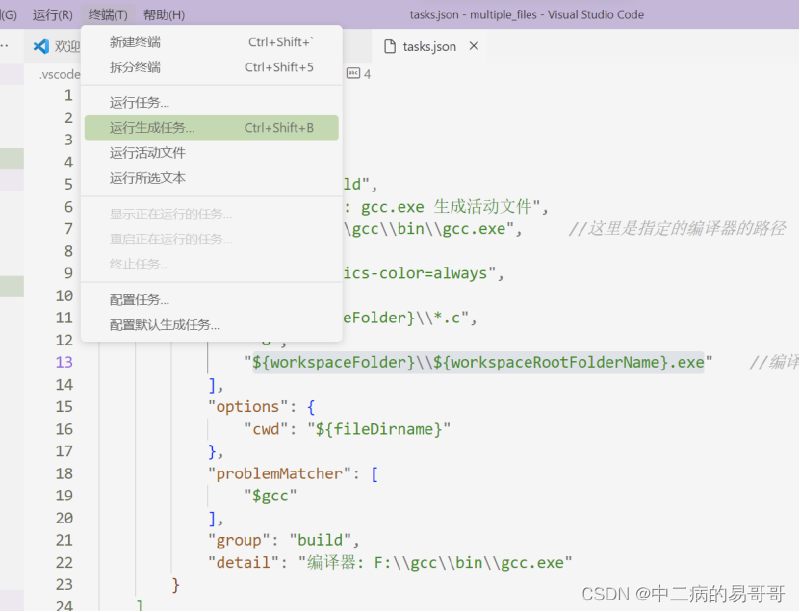This screenshot has width=800, height=612.
Task: Click the "cwd" key on line 16
Action: click(266, 429)
